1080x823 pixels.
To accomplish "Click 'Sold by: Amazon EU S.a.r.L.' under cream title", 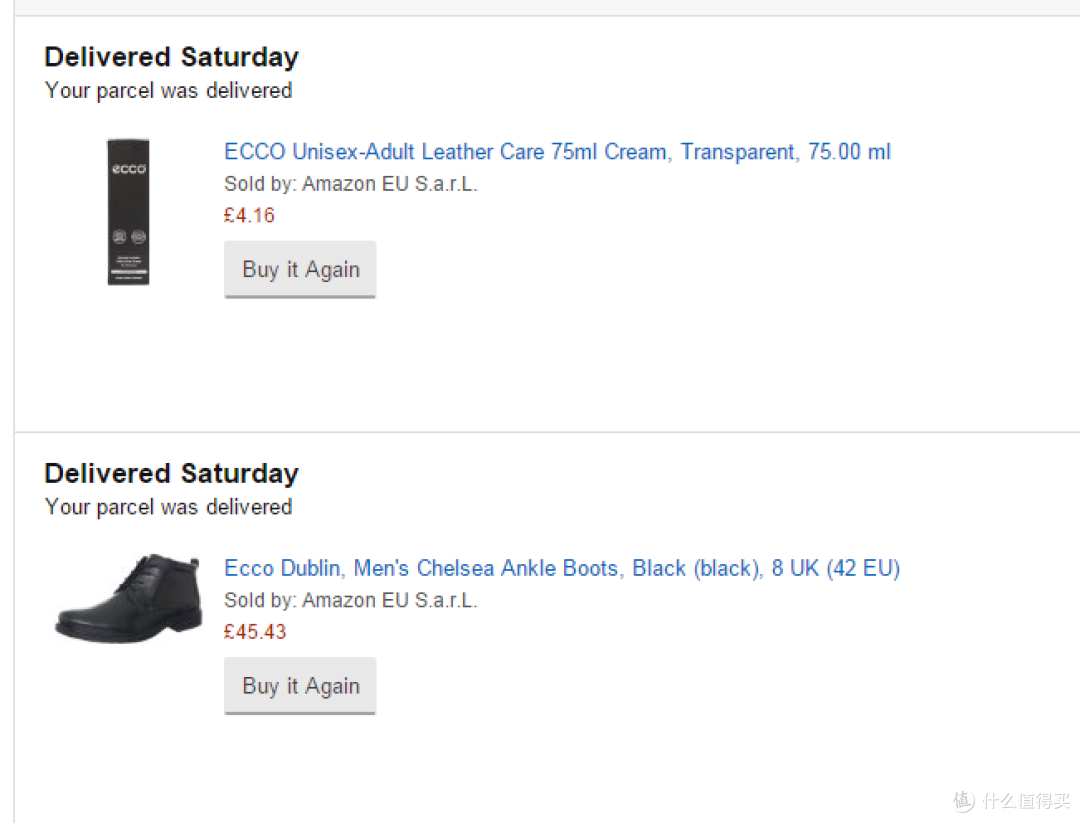I will tap(351, 184).
